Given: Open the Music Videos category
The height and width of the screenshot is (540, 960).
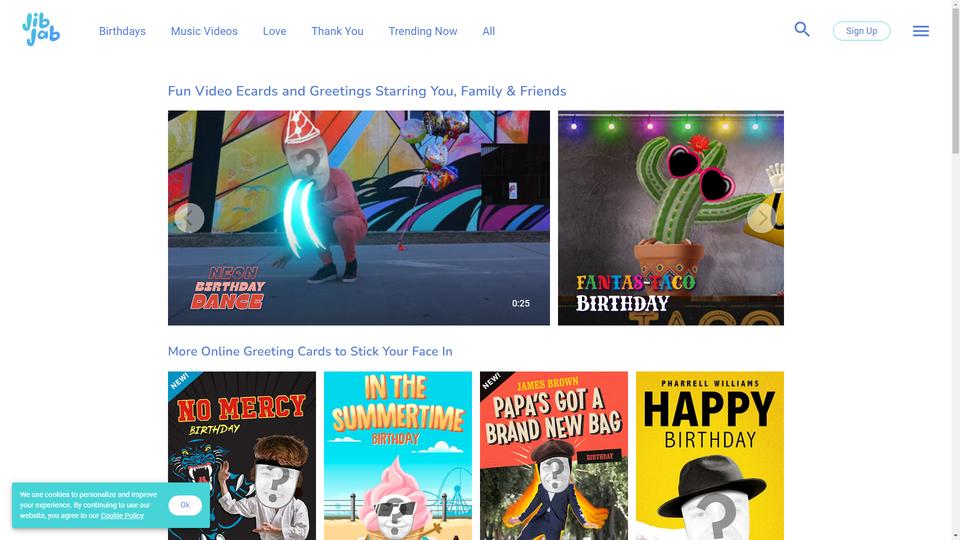Looking at the screenshot, I should (x=204, y=31).
